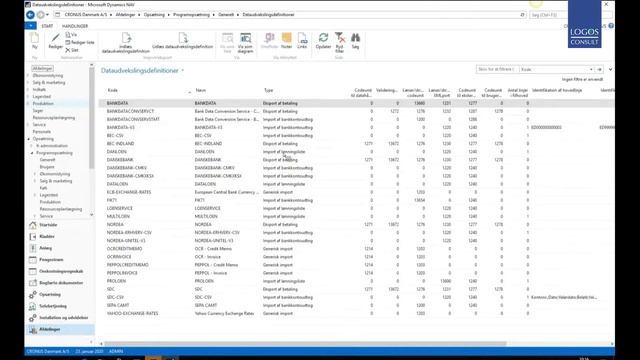Open the Kode filter field dropdown
The image size is (640, 360).
590,69
